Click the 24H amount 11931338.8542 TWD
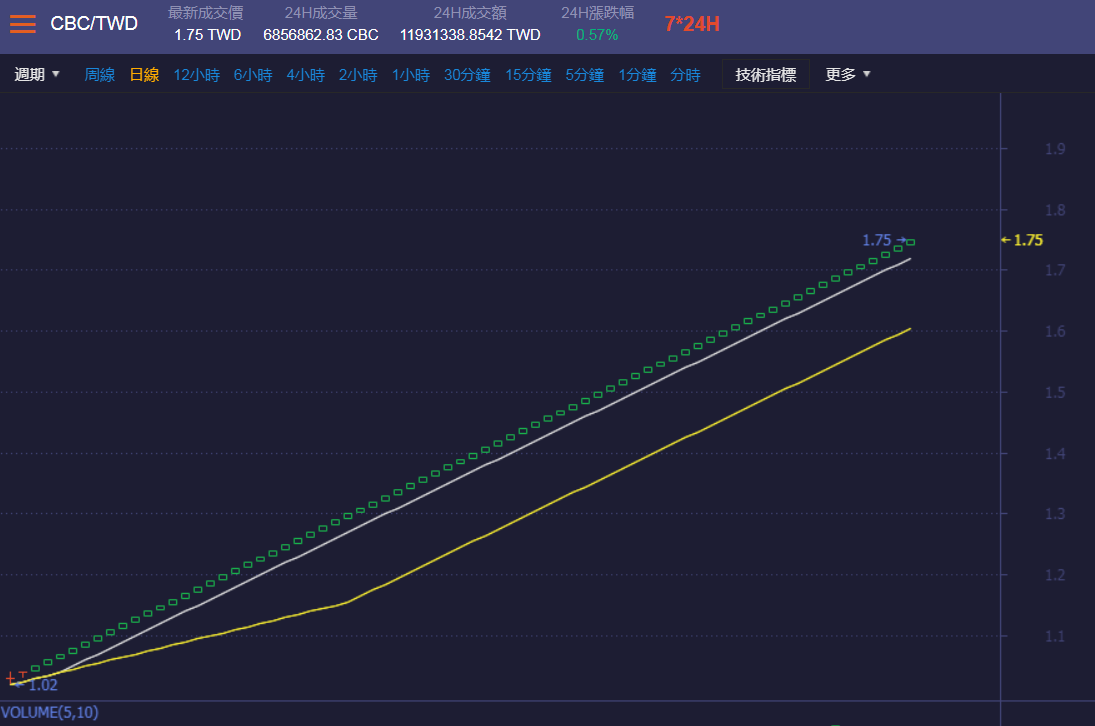The width and height of the screenshot is (1095, 726). click(x=470, y=35)
